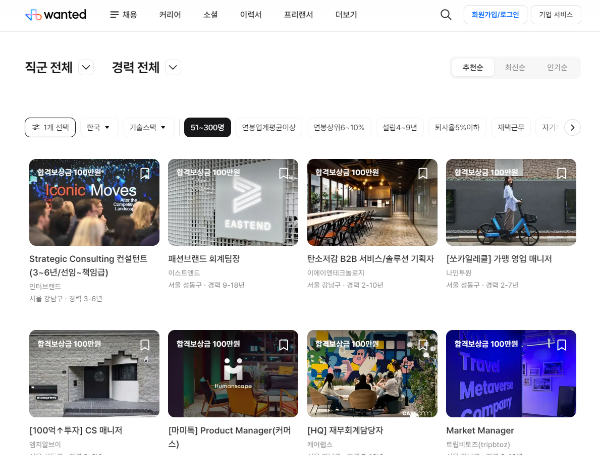Click company name 인터브랜드

(x=45, y=286)
